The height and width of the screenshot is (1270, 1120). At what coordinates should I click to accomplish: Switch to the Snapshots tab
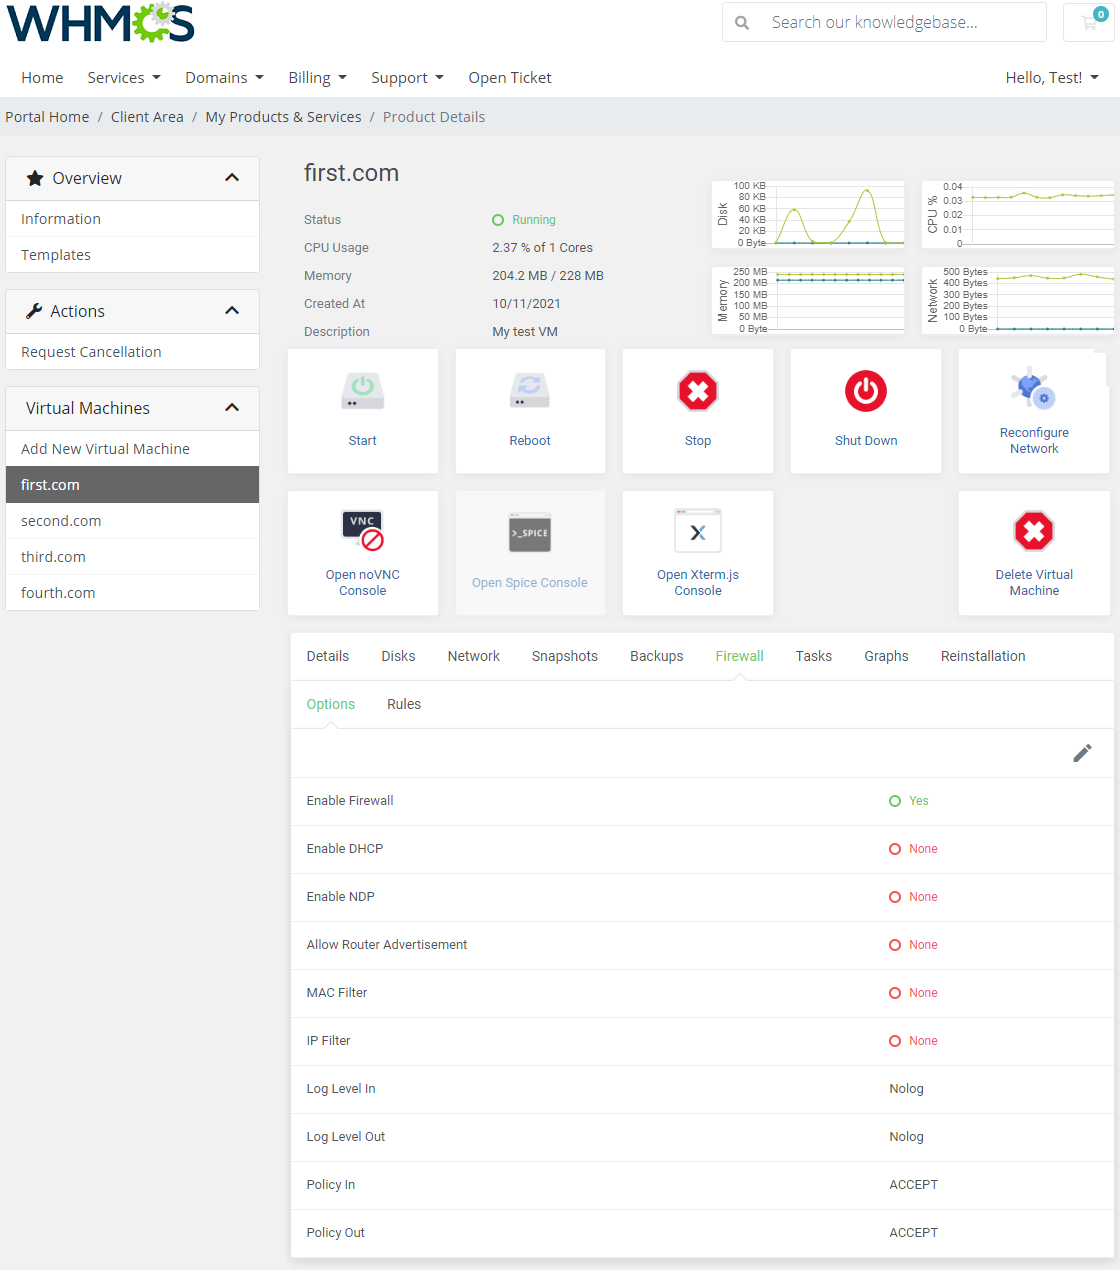pyautogui.click(x=565, y=656)
